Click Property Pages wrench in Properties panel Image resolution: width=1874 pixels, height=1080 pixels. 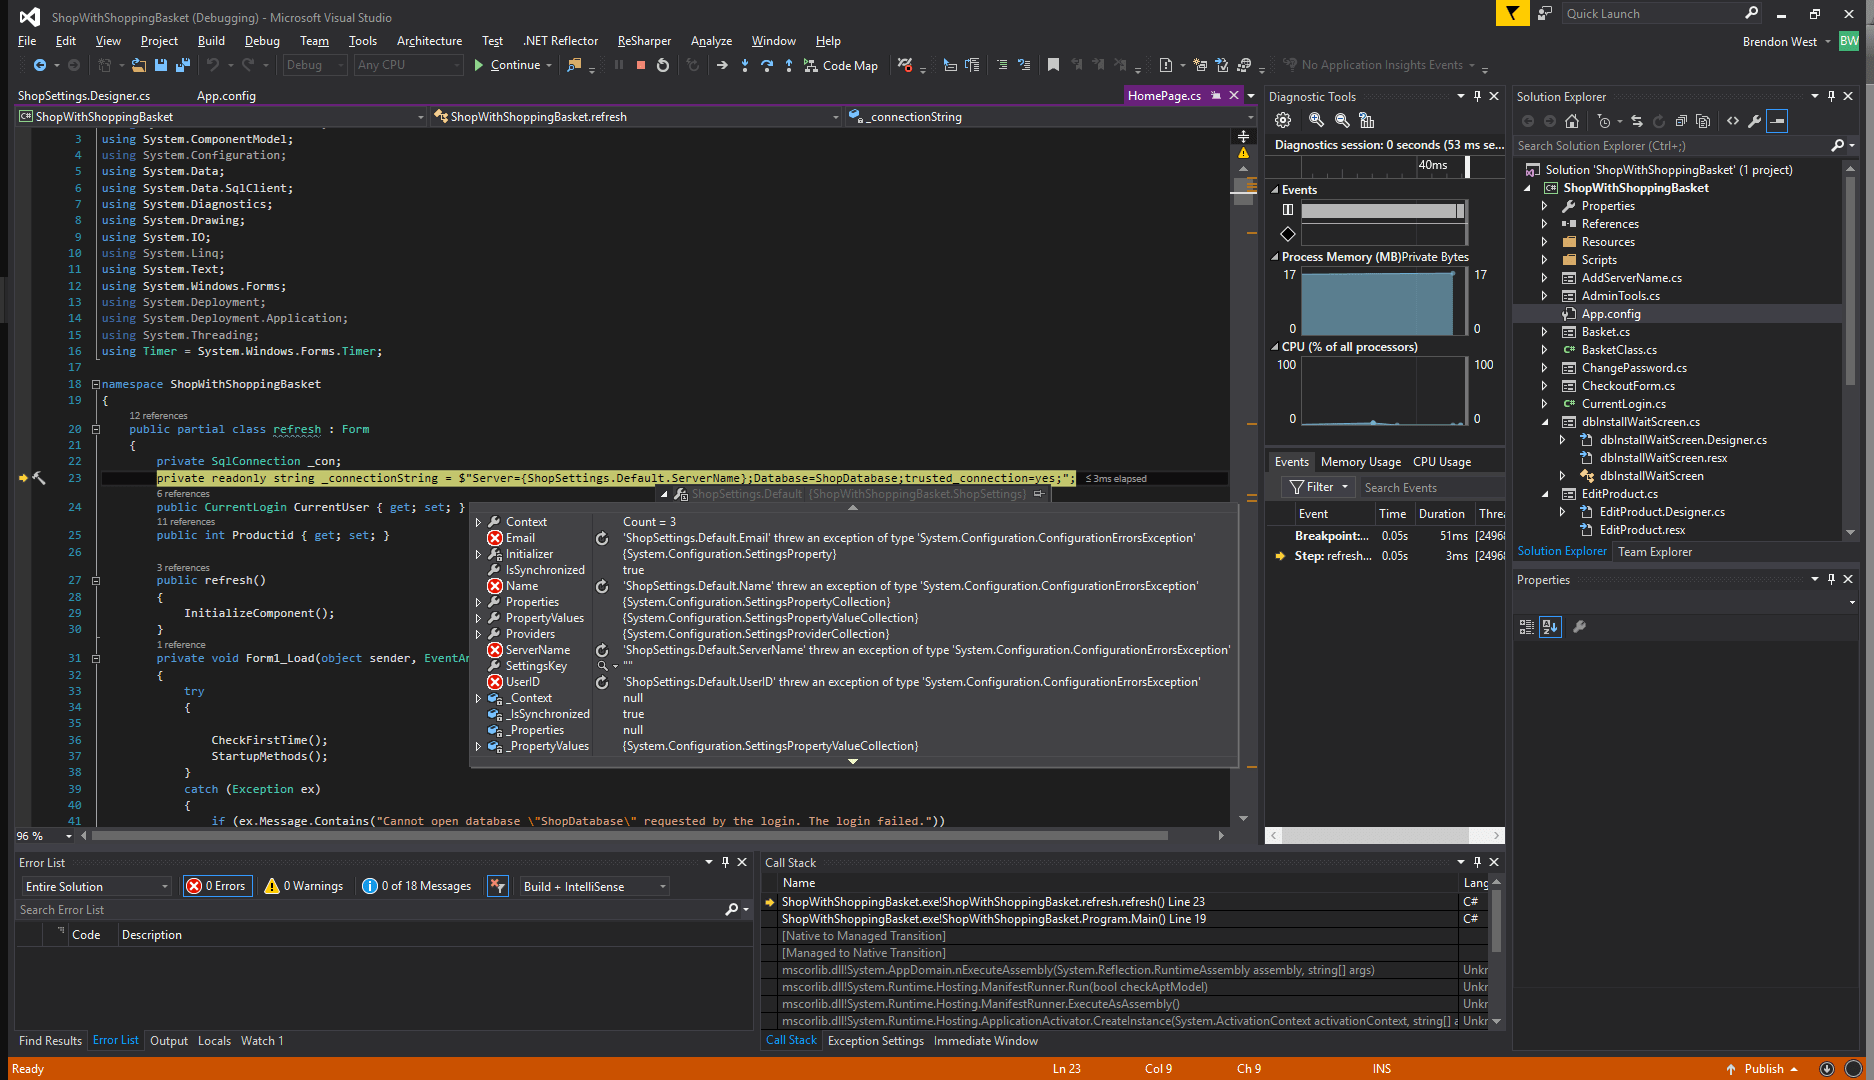(x=1580, y=627)
